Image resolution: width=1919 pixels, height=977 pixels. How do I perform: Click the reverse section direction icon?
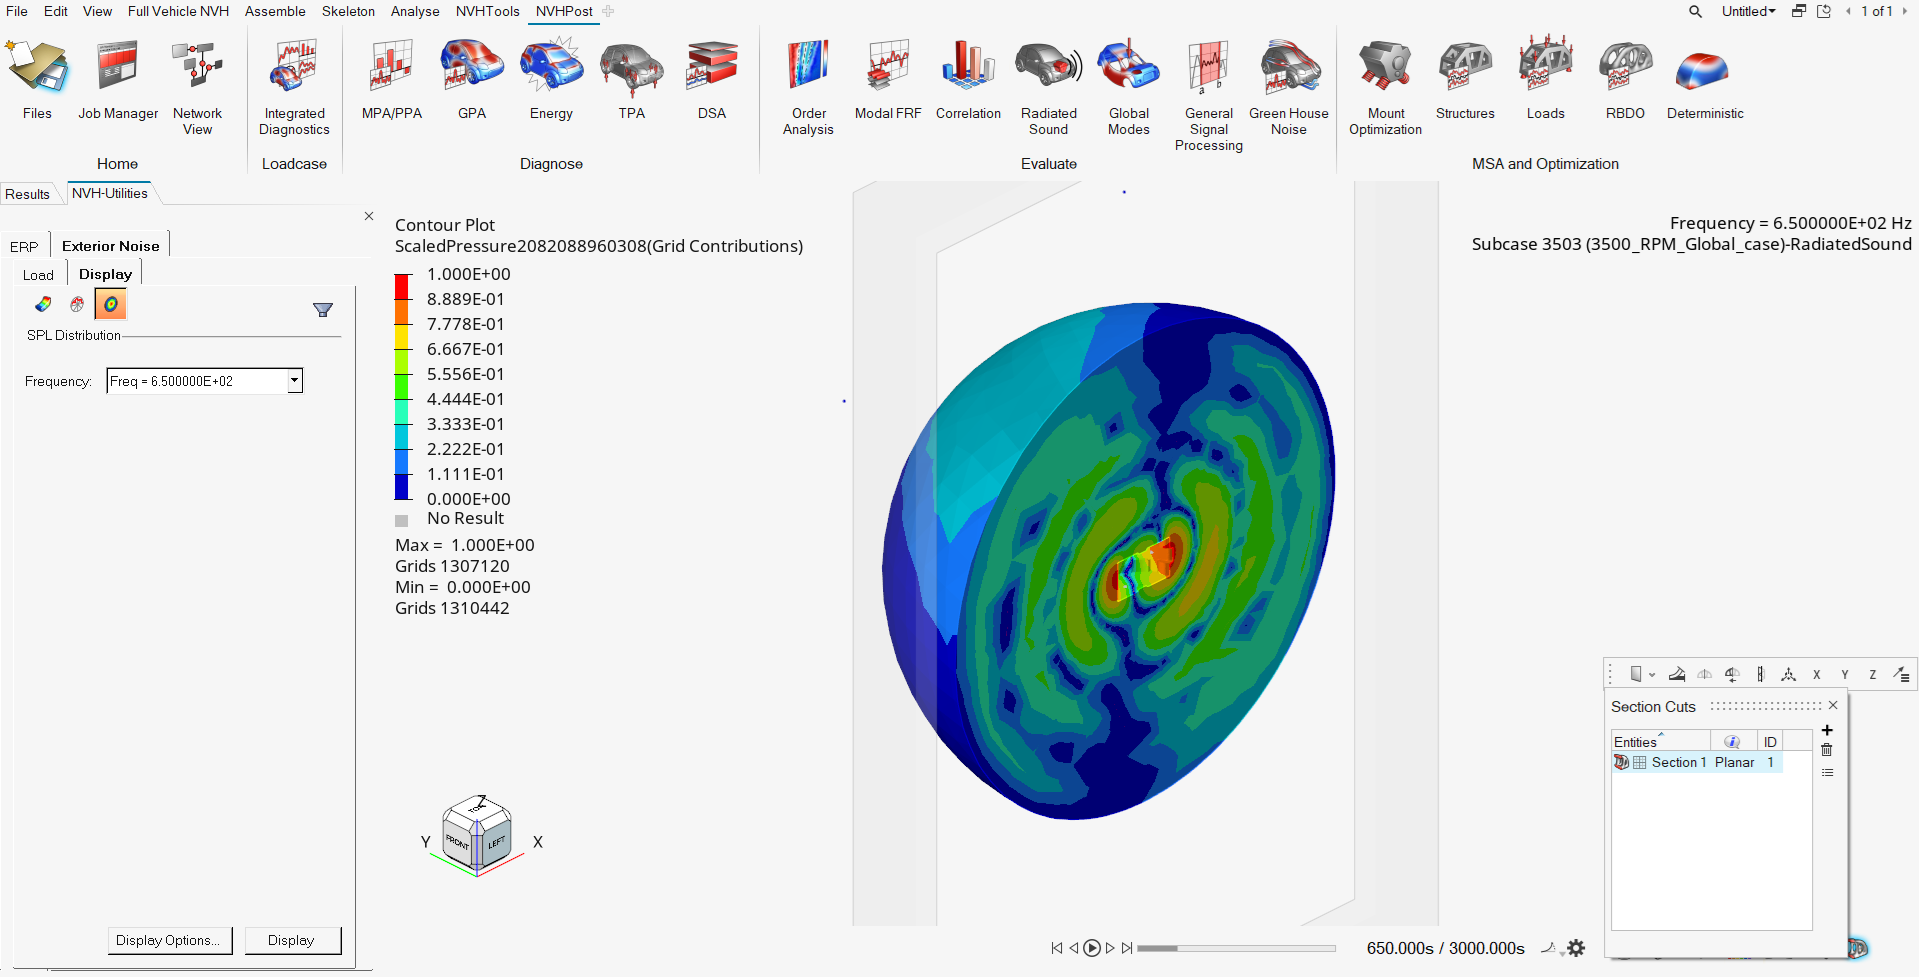pos(1732,674)
